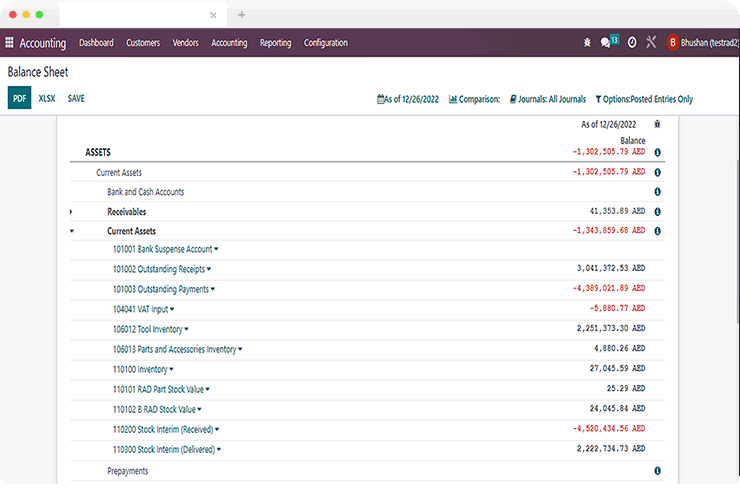Image resolution: width=740 pixels, height=490 pixels.
Task: Open dropdown for 104041 VAT Input
Action: [x=172, y=309]
